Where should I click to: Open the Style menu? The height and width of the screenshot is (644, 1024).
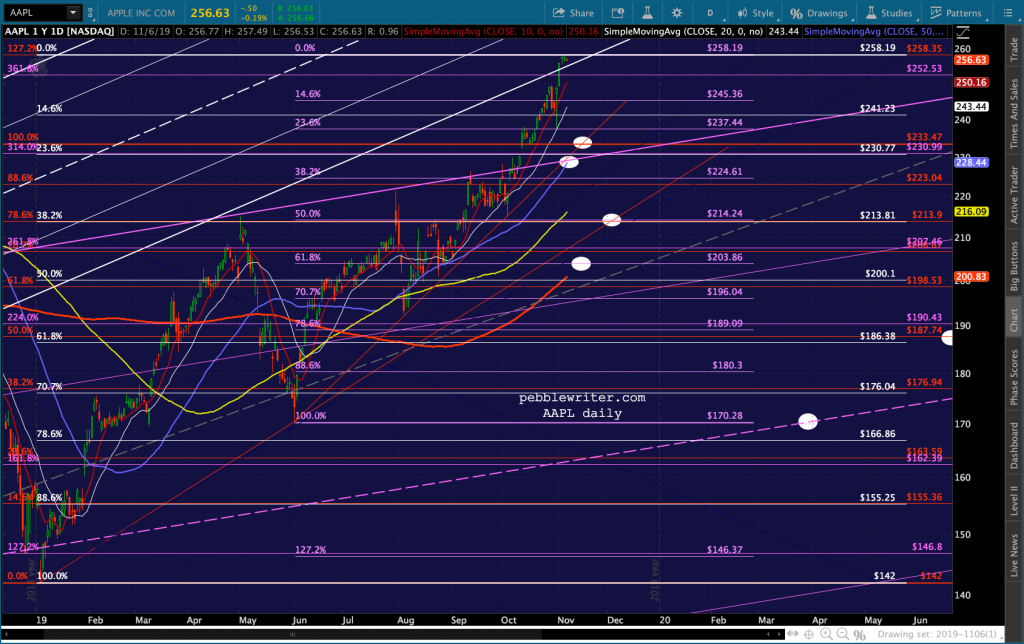756,13
